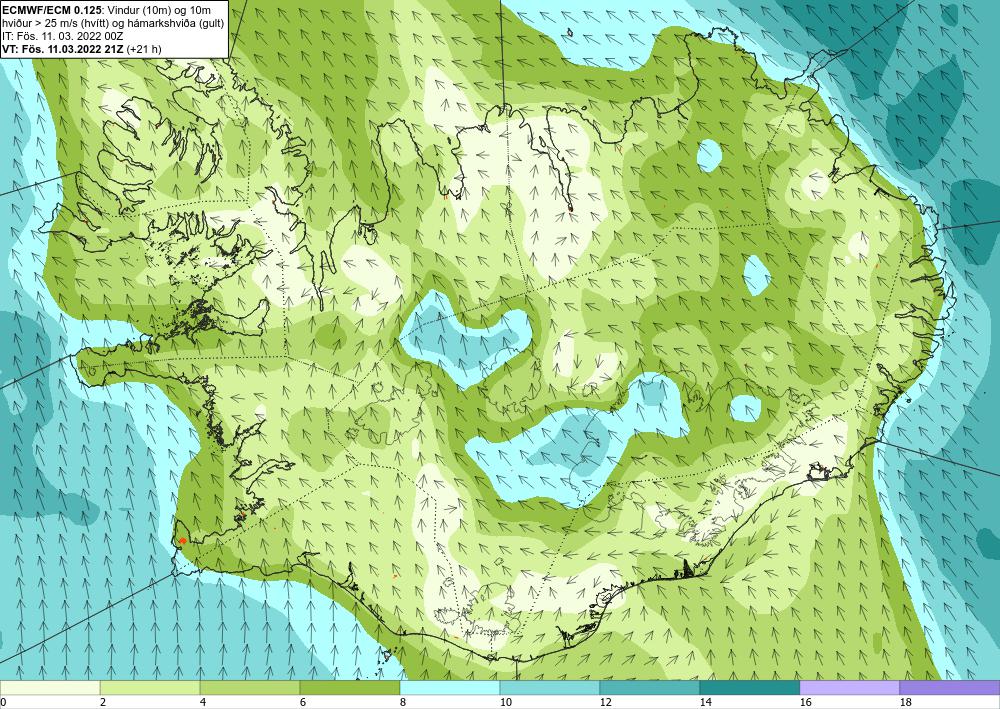Click the dark green 6–8 m/s legend swatch
Viewport: 1000px width, 709px height.
350,688
